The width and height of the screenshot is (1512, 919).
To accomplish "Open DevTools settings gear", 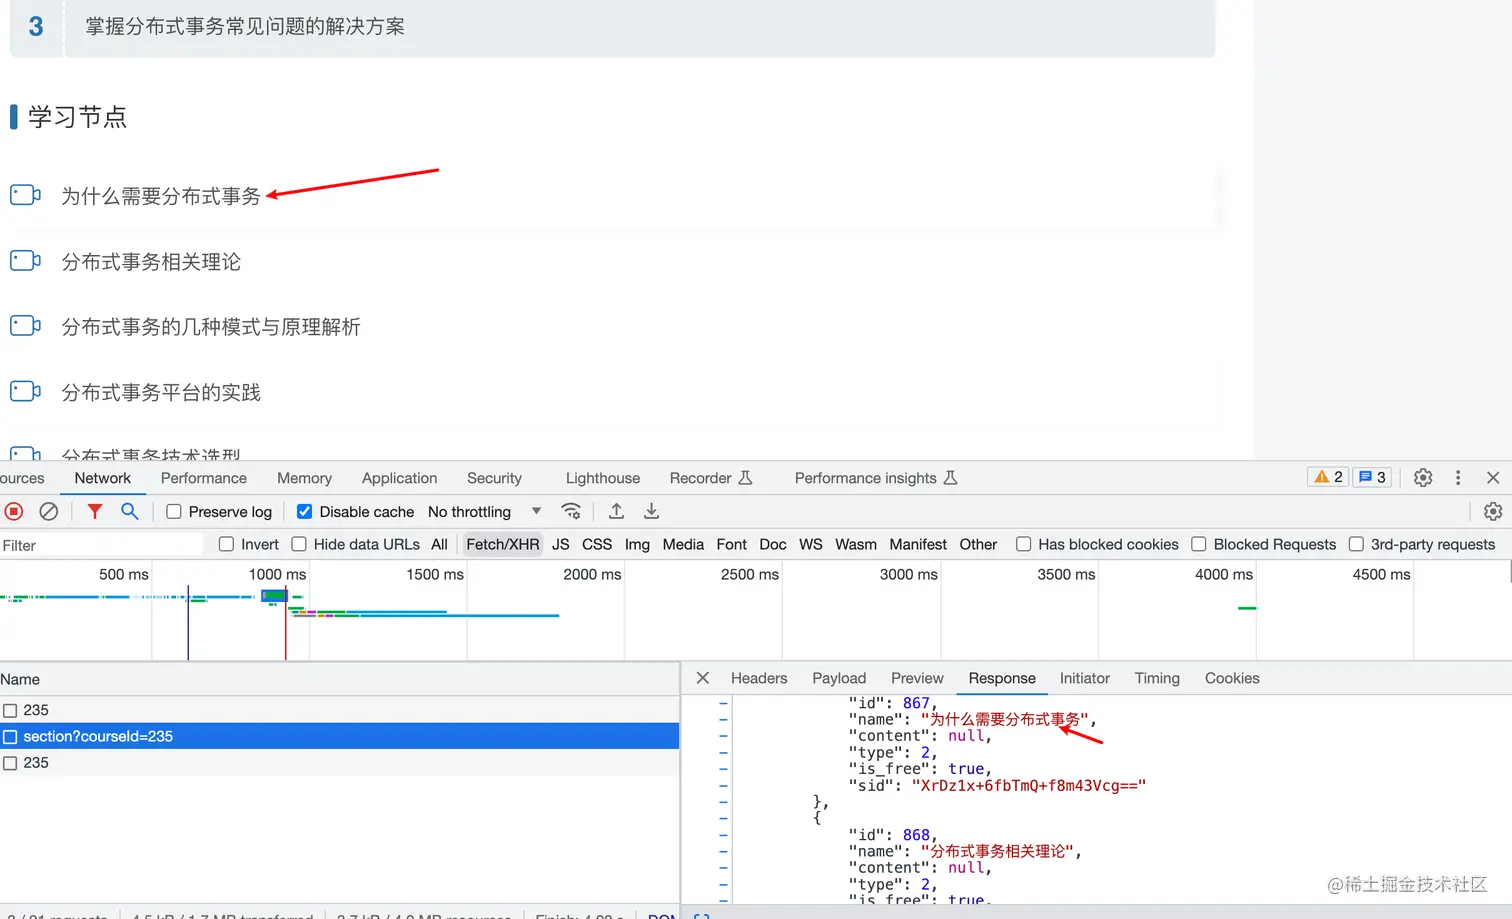I will tap(1423, 478).
